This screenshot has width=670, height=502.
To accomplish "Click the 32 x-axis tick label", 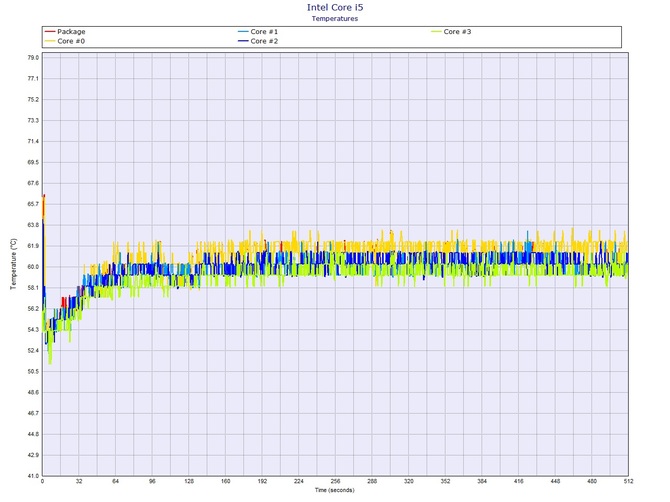I will point(79,481).
